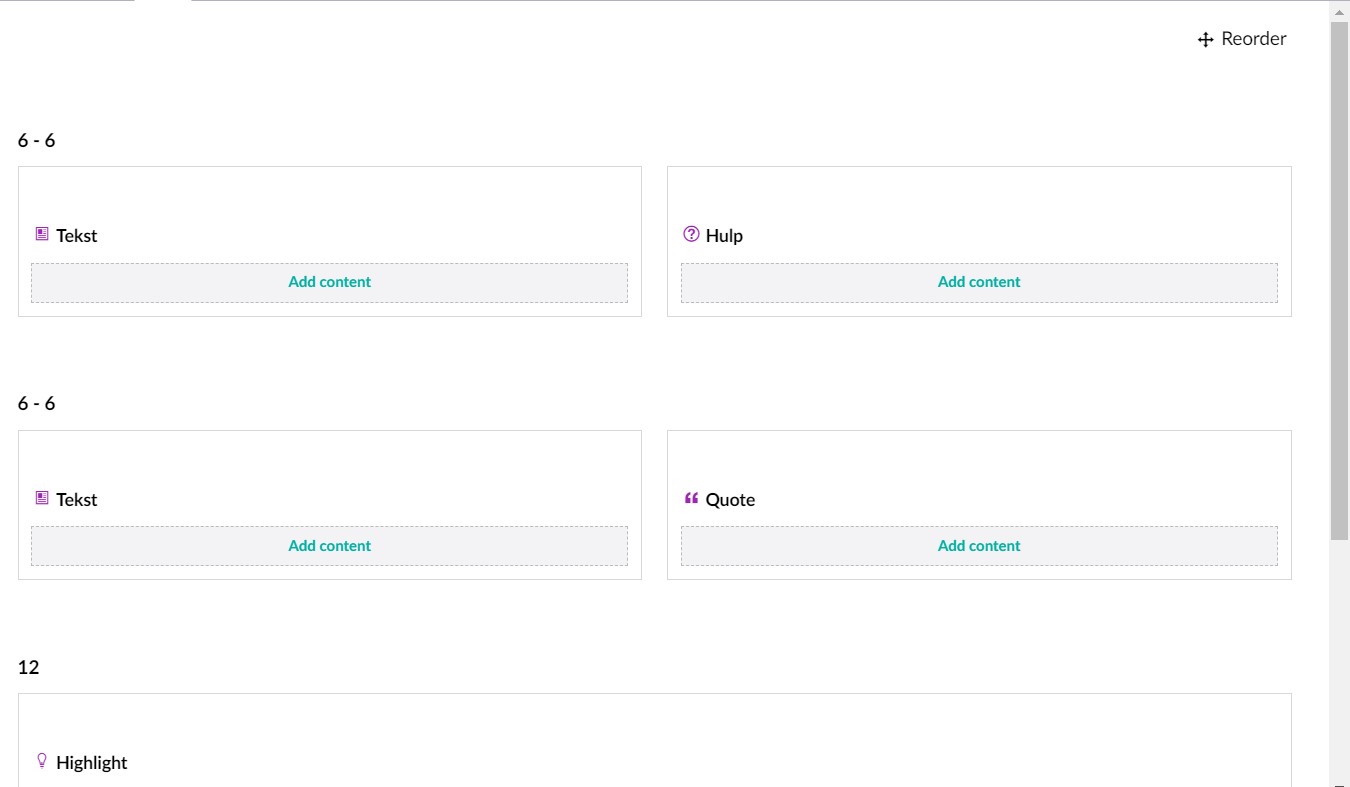1350x787 pixels.
Task: Click the first-row 'Tekst' title
Action: [77, 236]
